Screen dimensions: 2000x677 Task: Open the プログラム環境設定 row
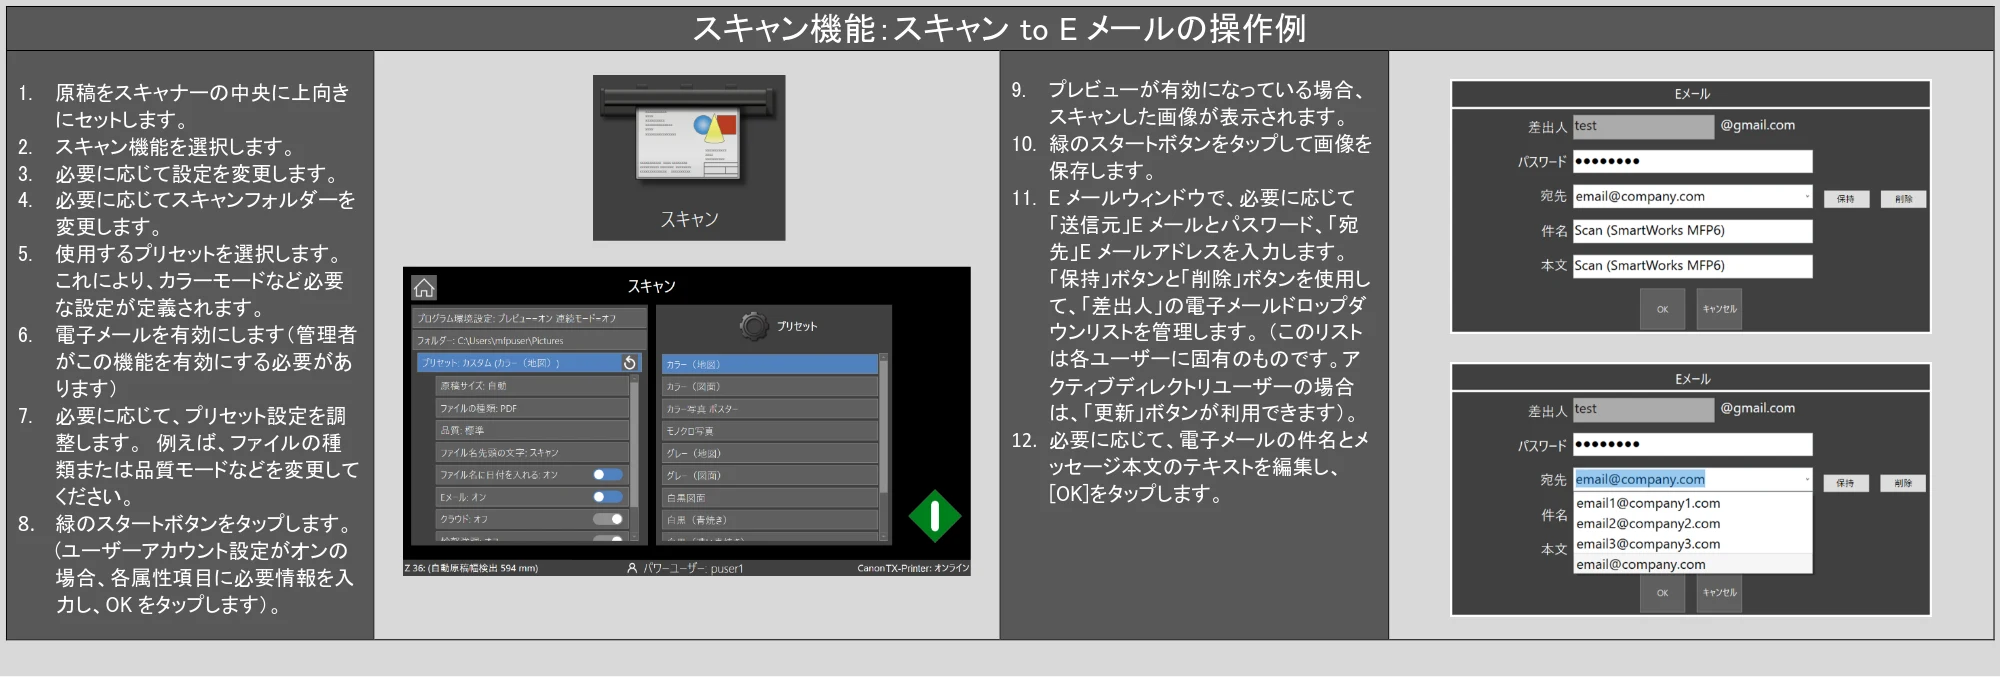pos(529,318)
